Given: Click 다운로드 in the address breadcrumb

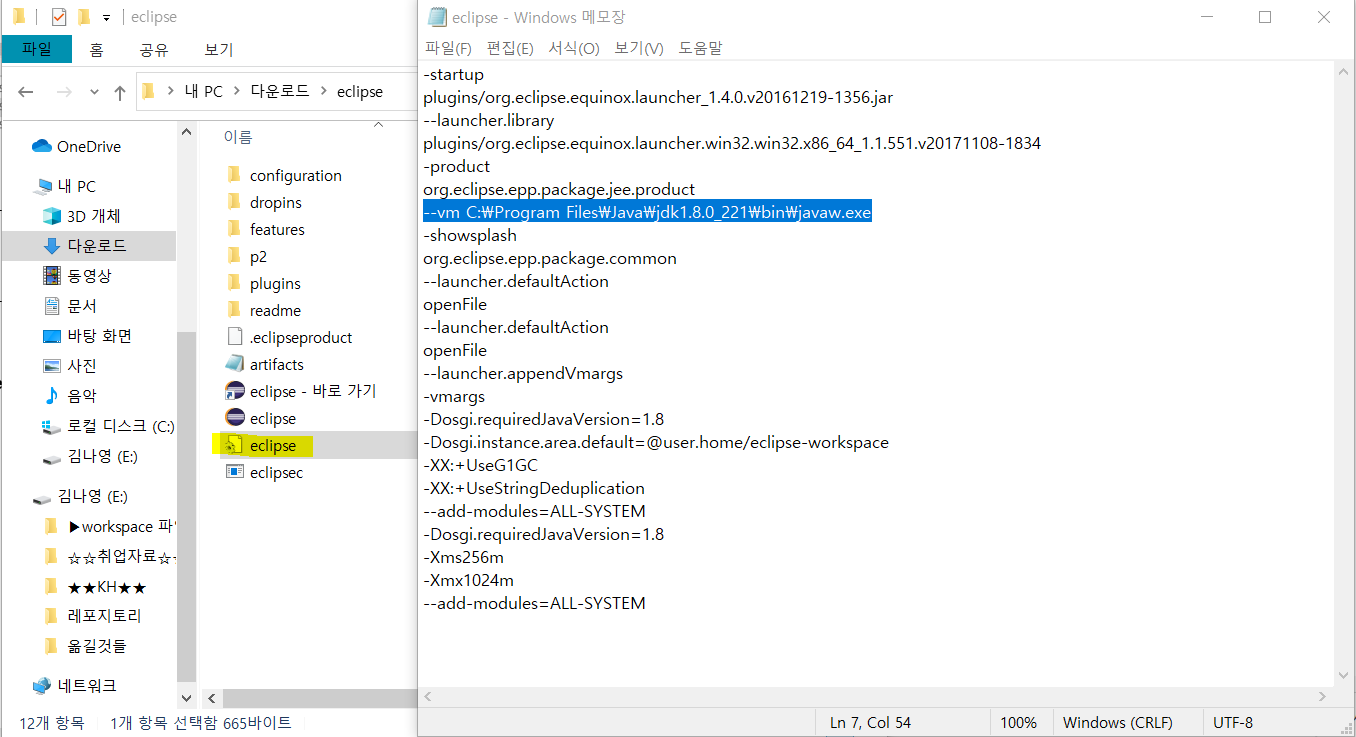Looking at the screenshot, I should click(x=280, y=91).
